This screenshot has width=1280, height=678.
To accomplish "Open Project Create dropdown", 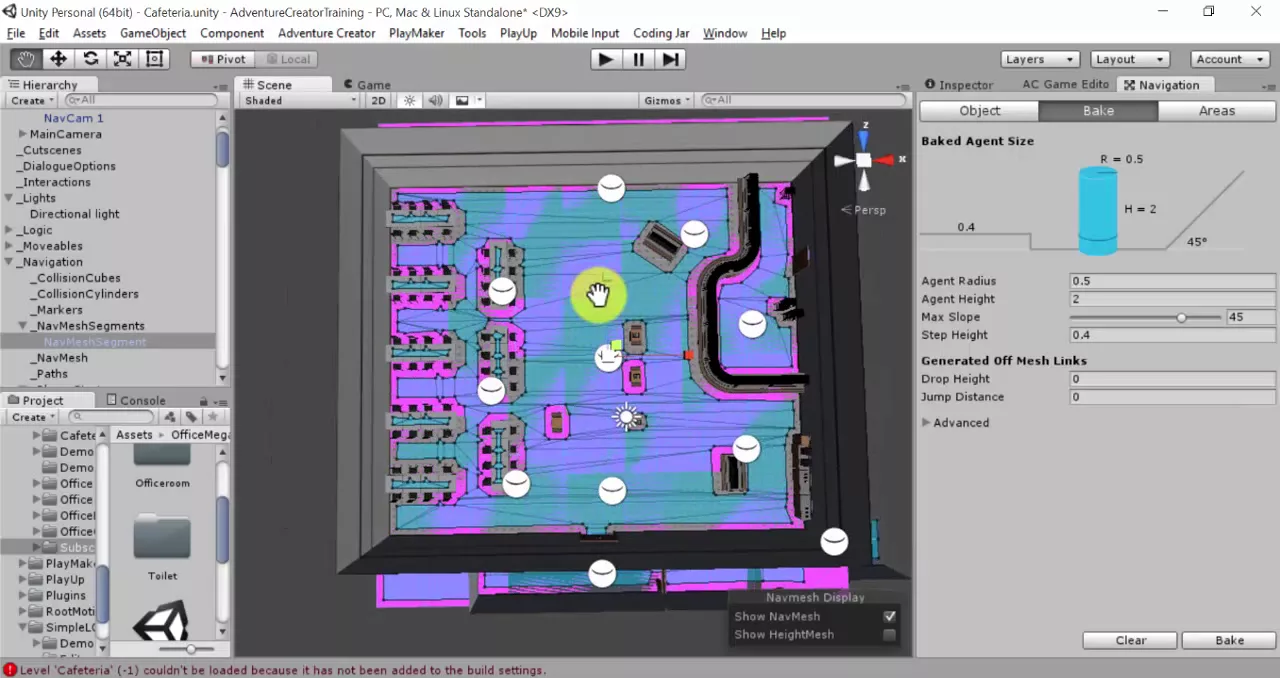I will pos(33,417).
